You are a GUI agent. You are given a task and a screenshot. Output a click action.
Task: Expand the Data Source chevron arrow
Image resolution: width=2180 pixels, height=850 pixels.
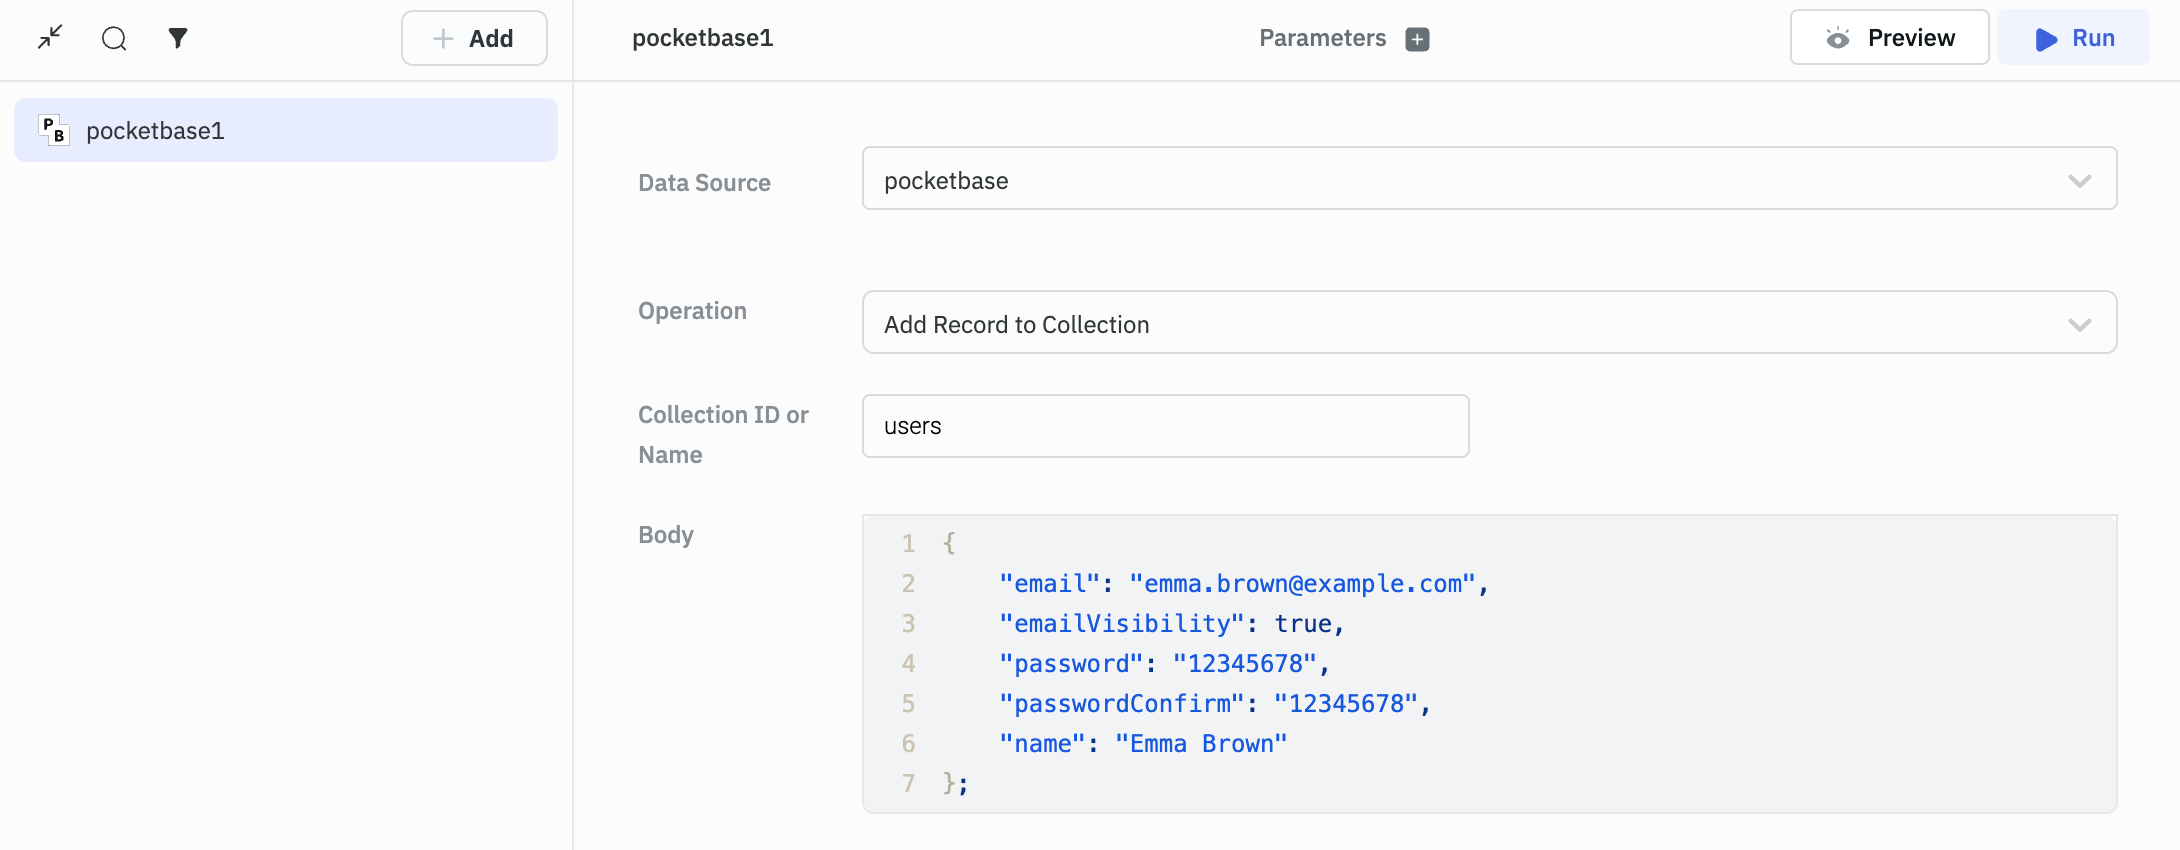(x=2080, y=181)
